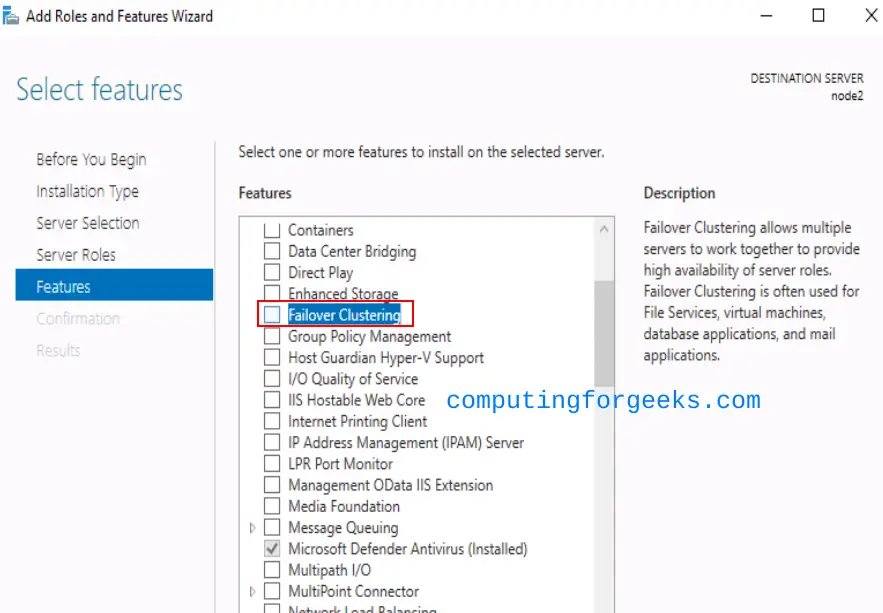
Task: Select the Group Policy Management checkbox
Action: (x=272, y=336)
